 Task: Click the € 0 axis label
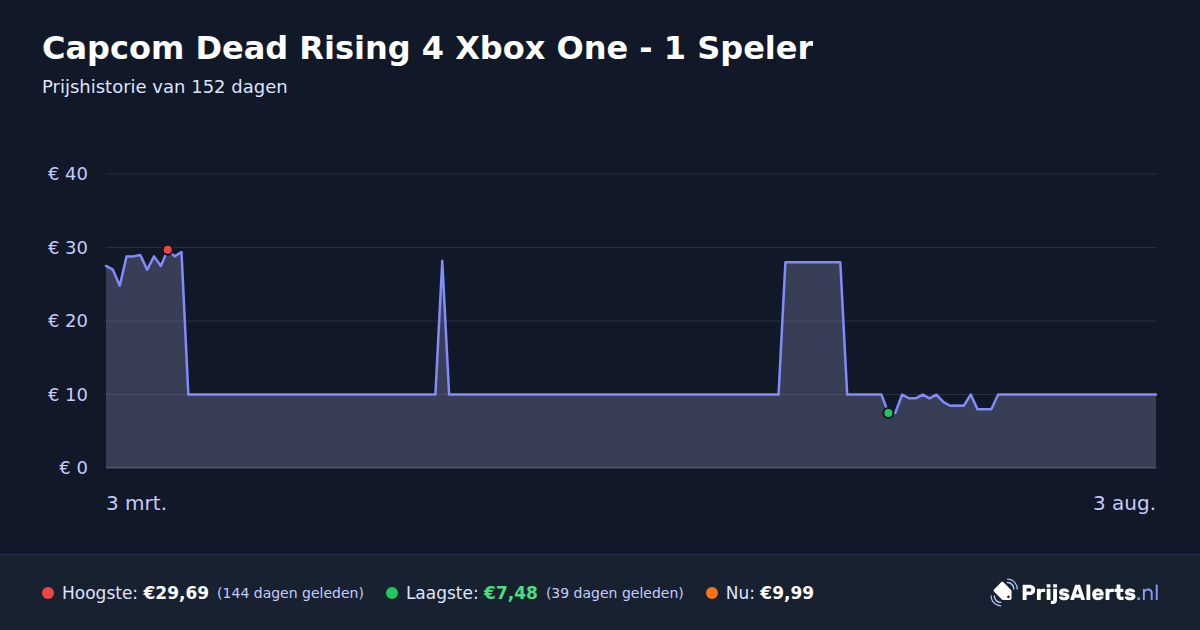point(73,468)
